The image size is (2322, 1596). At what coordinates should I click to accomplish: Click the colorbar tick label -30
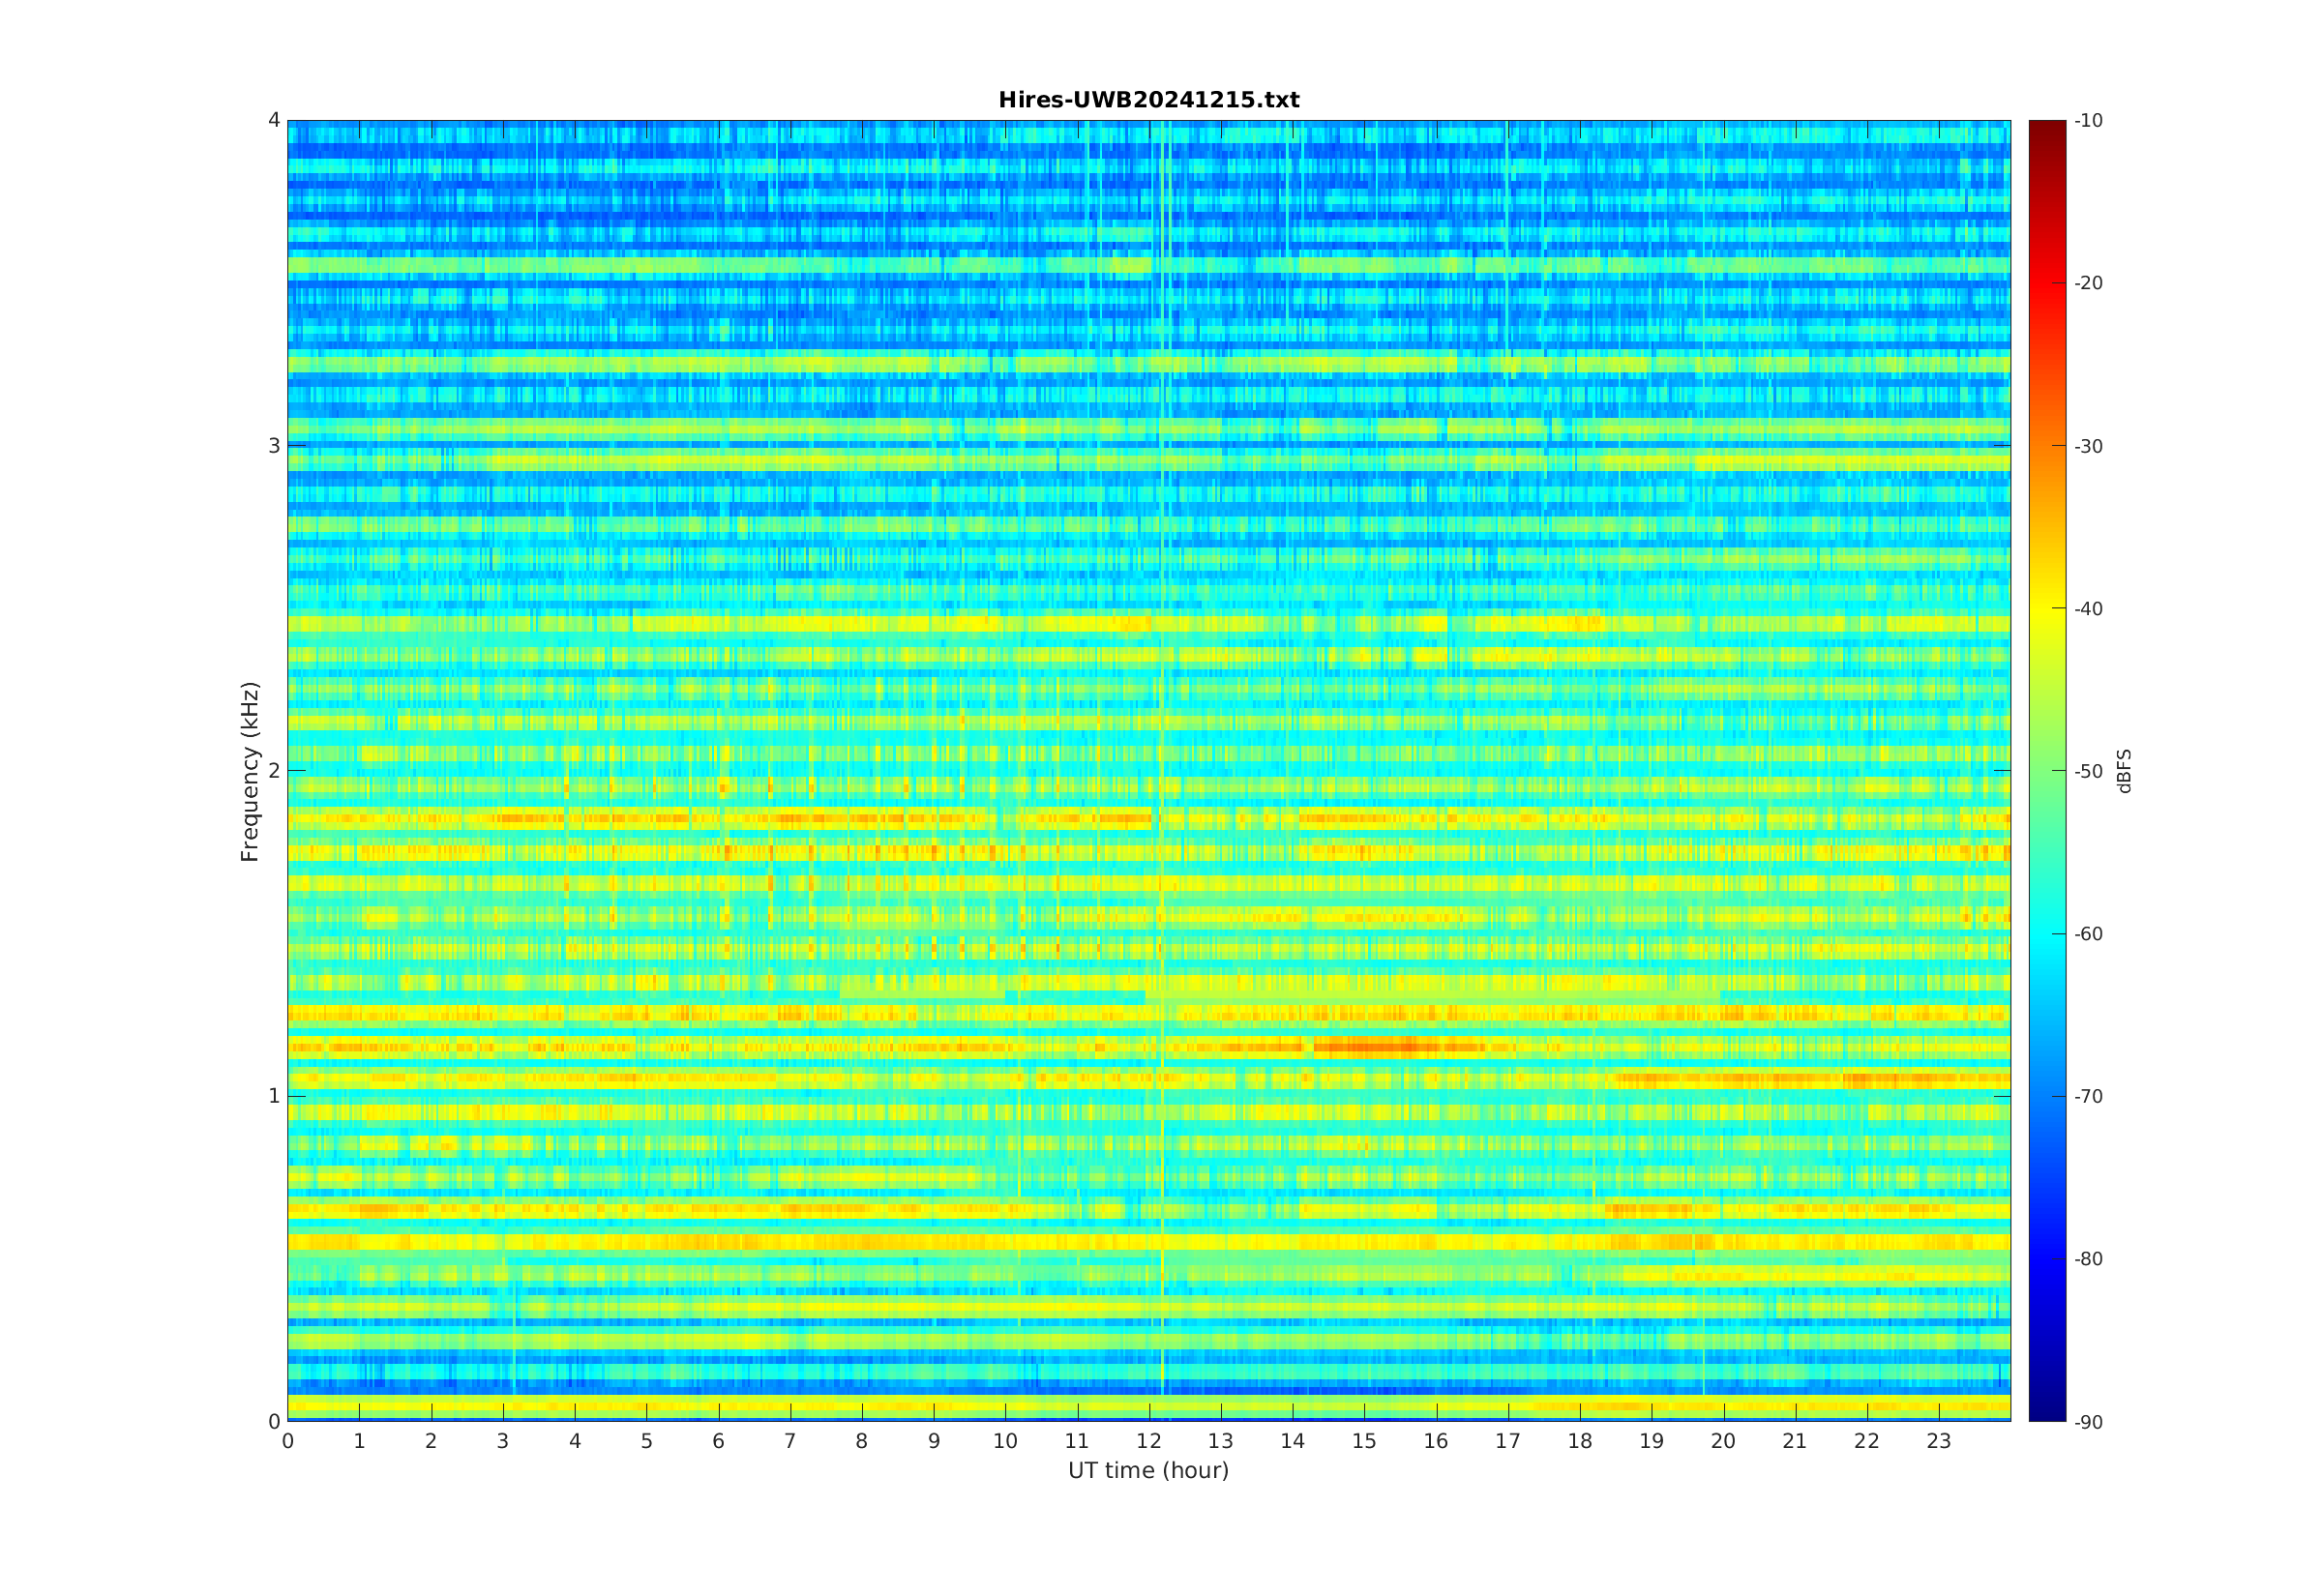click(x=2088, y=446)
